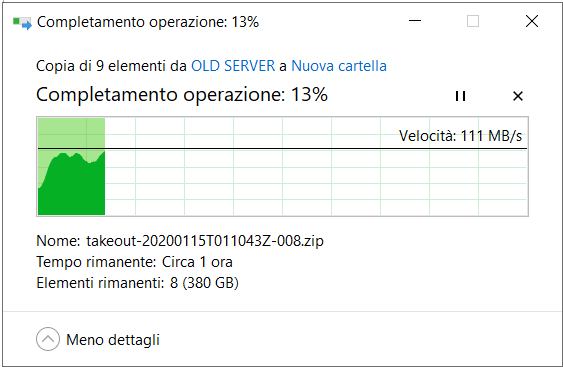Screen dimensions: 563x367
Task: Pause the file copy operation
Action: click(460, 96)
